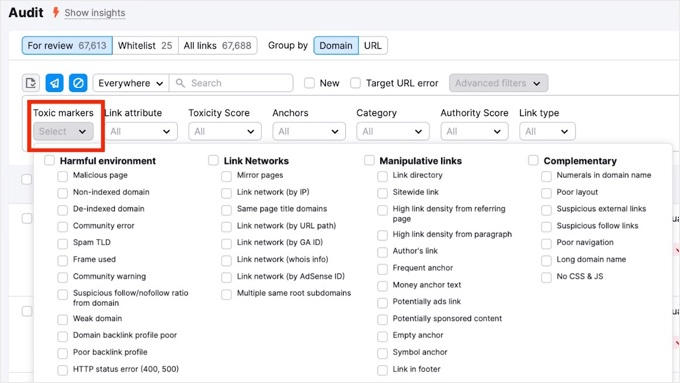Group by URL

tap(373, 46)
